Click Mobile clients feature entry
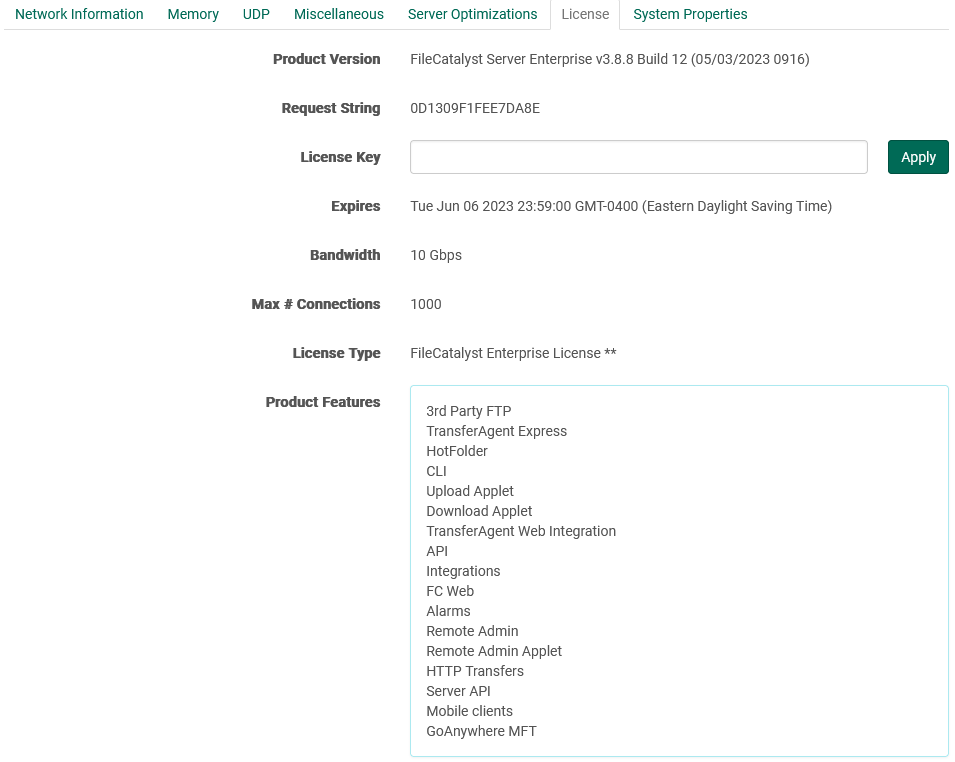Viewport: 955px width, 762px height. pyautogui.click(x=470, y=711)
